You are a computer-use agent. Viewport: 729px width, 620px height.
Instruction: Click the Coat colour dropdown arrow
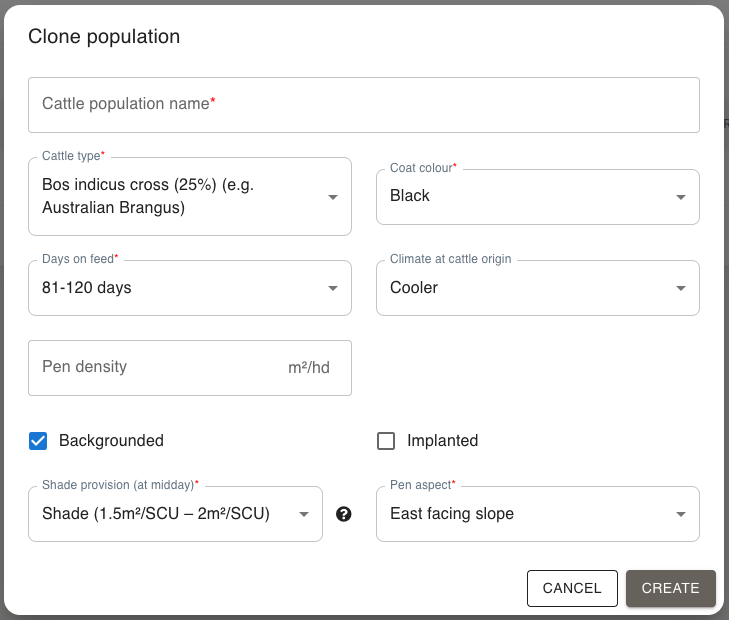[681, 197]
